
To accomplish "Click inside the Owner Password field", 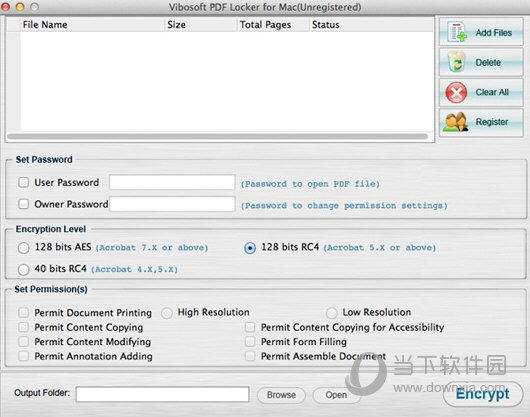I will point(172,204).
